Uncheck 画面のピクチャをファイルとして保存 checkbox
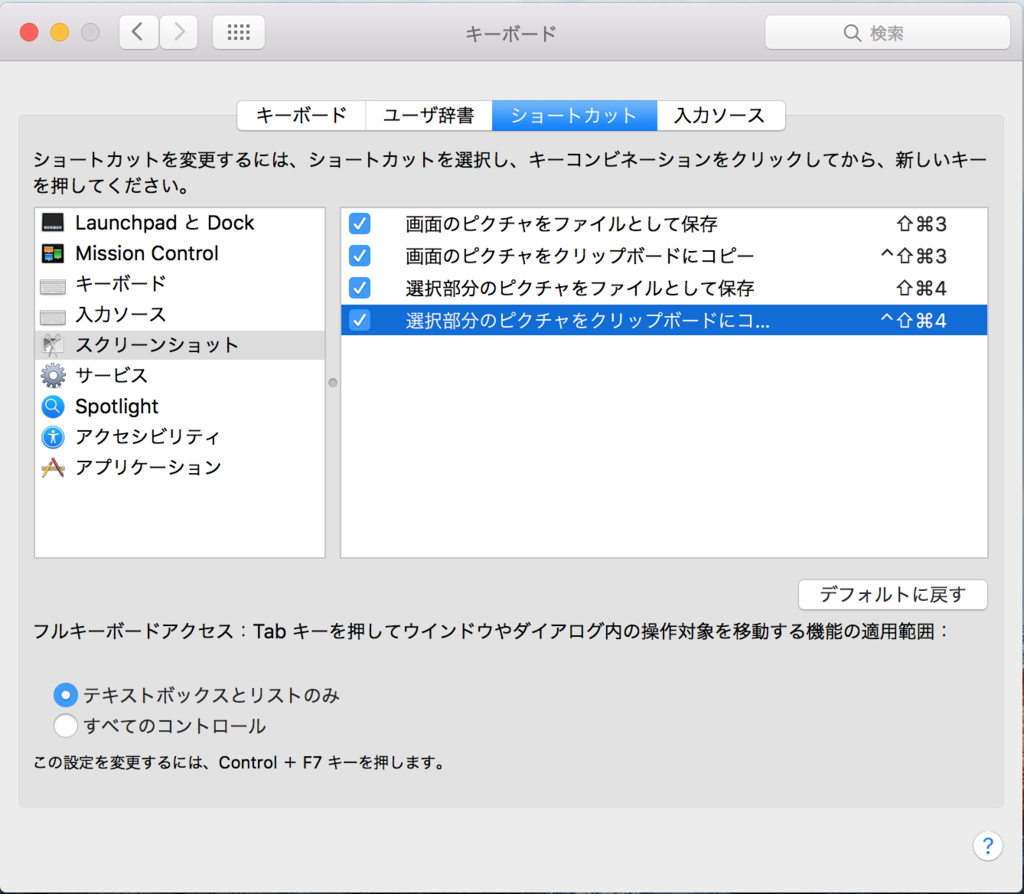Viewport: 1024px width, 894px height. click(360, 224)
